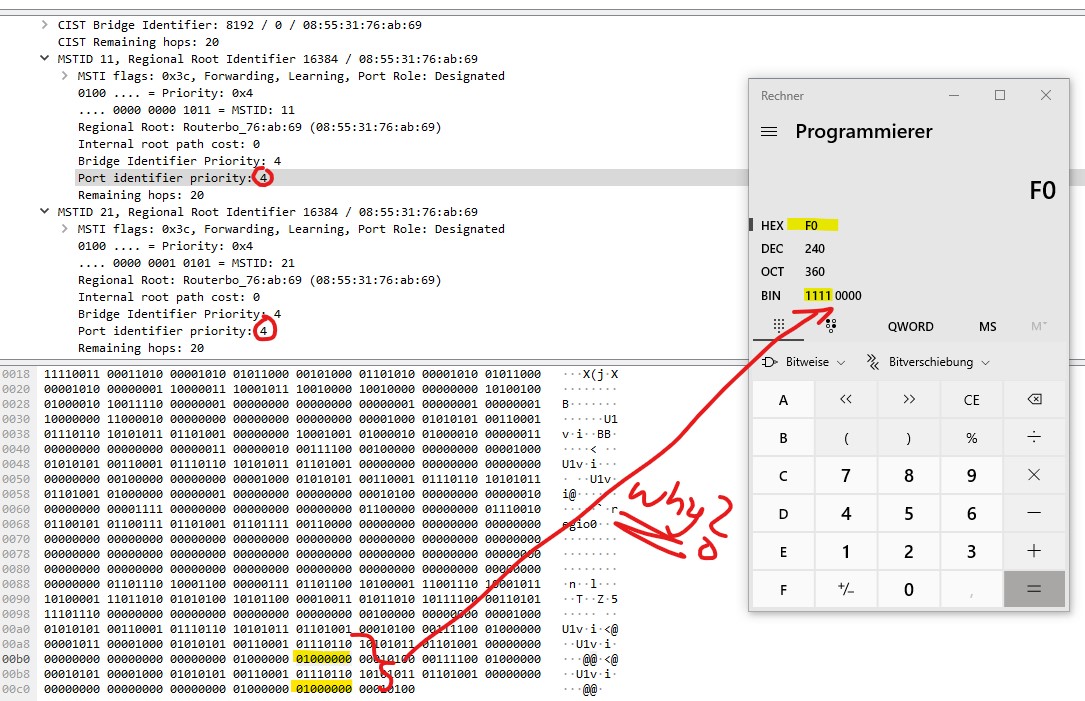This screenshot has height=701, width=1085.
Task: Click the calculator F0 result display
Action: click(1042, 190)
